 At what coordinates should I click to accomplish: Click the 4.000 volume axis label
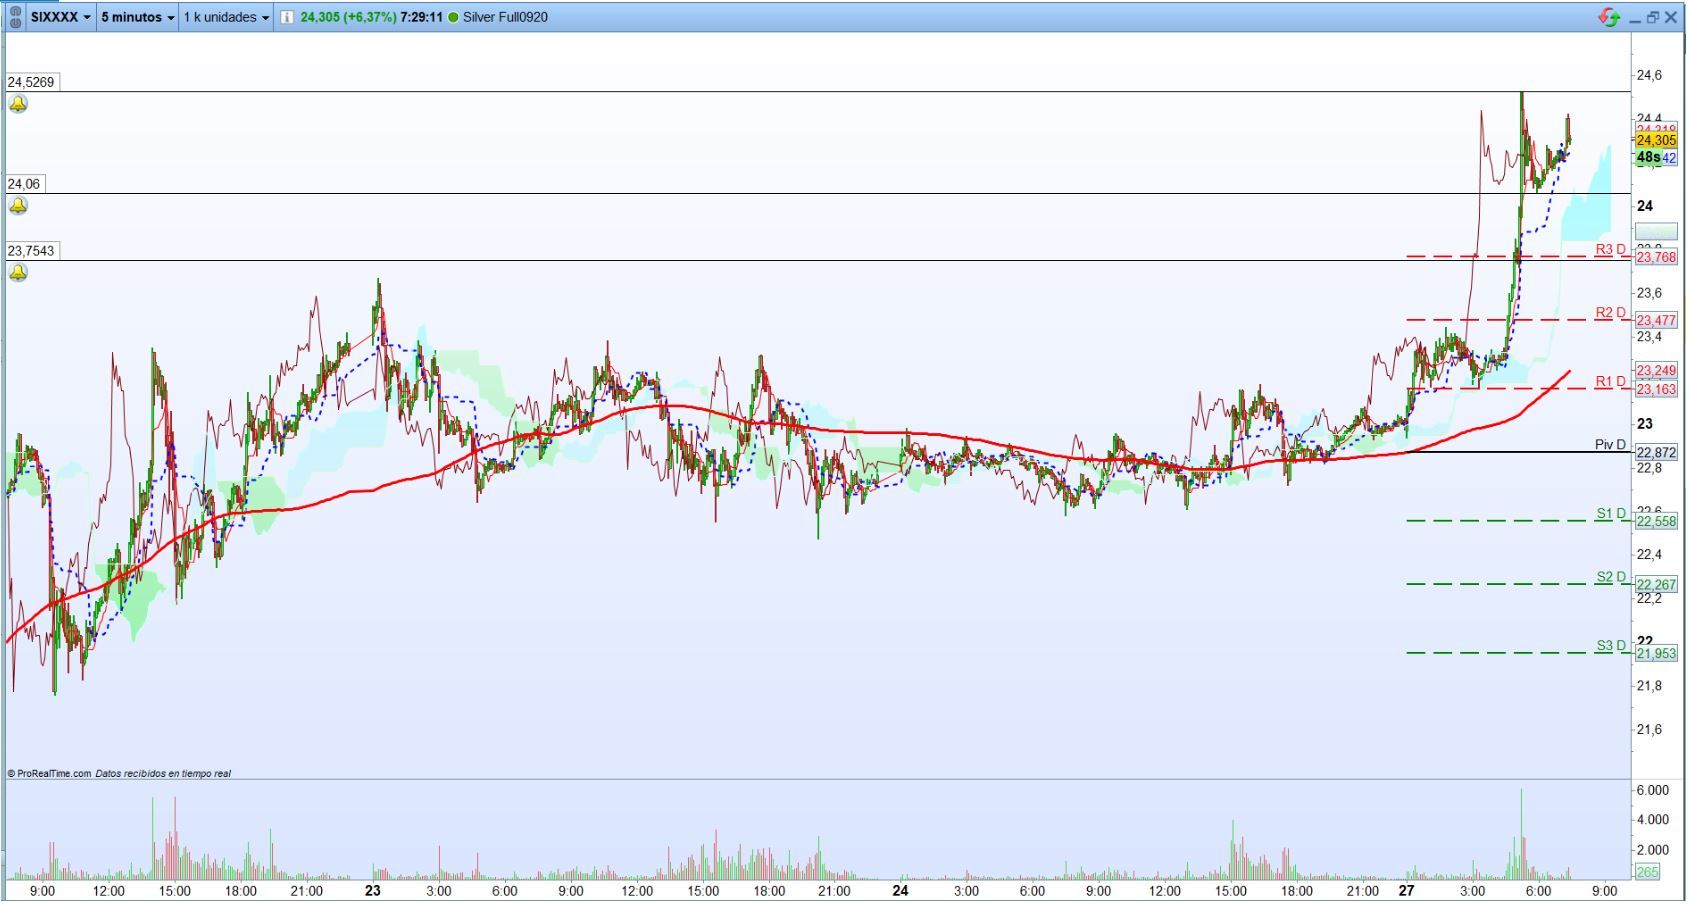(1652, 819)
